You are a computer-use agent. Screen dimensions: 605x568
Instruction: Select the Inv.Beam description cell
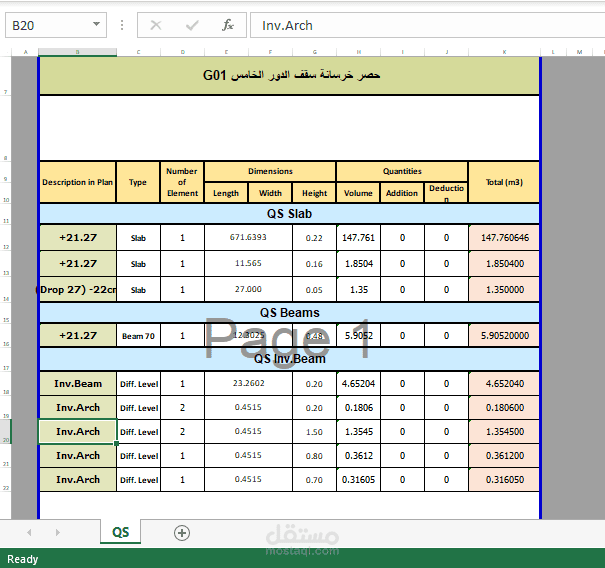[x=78, y=384]
